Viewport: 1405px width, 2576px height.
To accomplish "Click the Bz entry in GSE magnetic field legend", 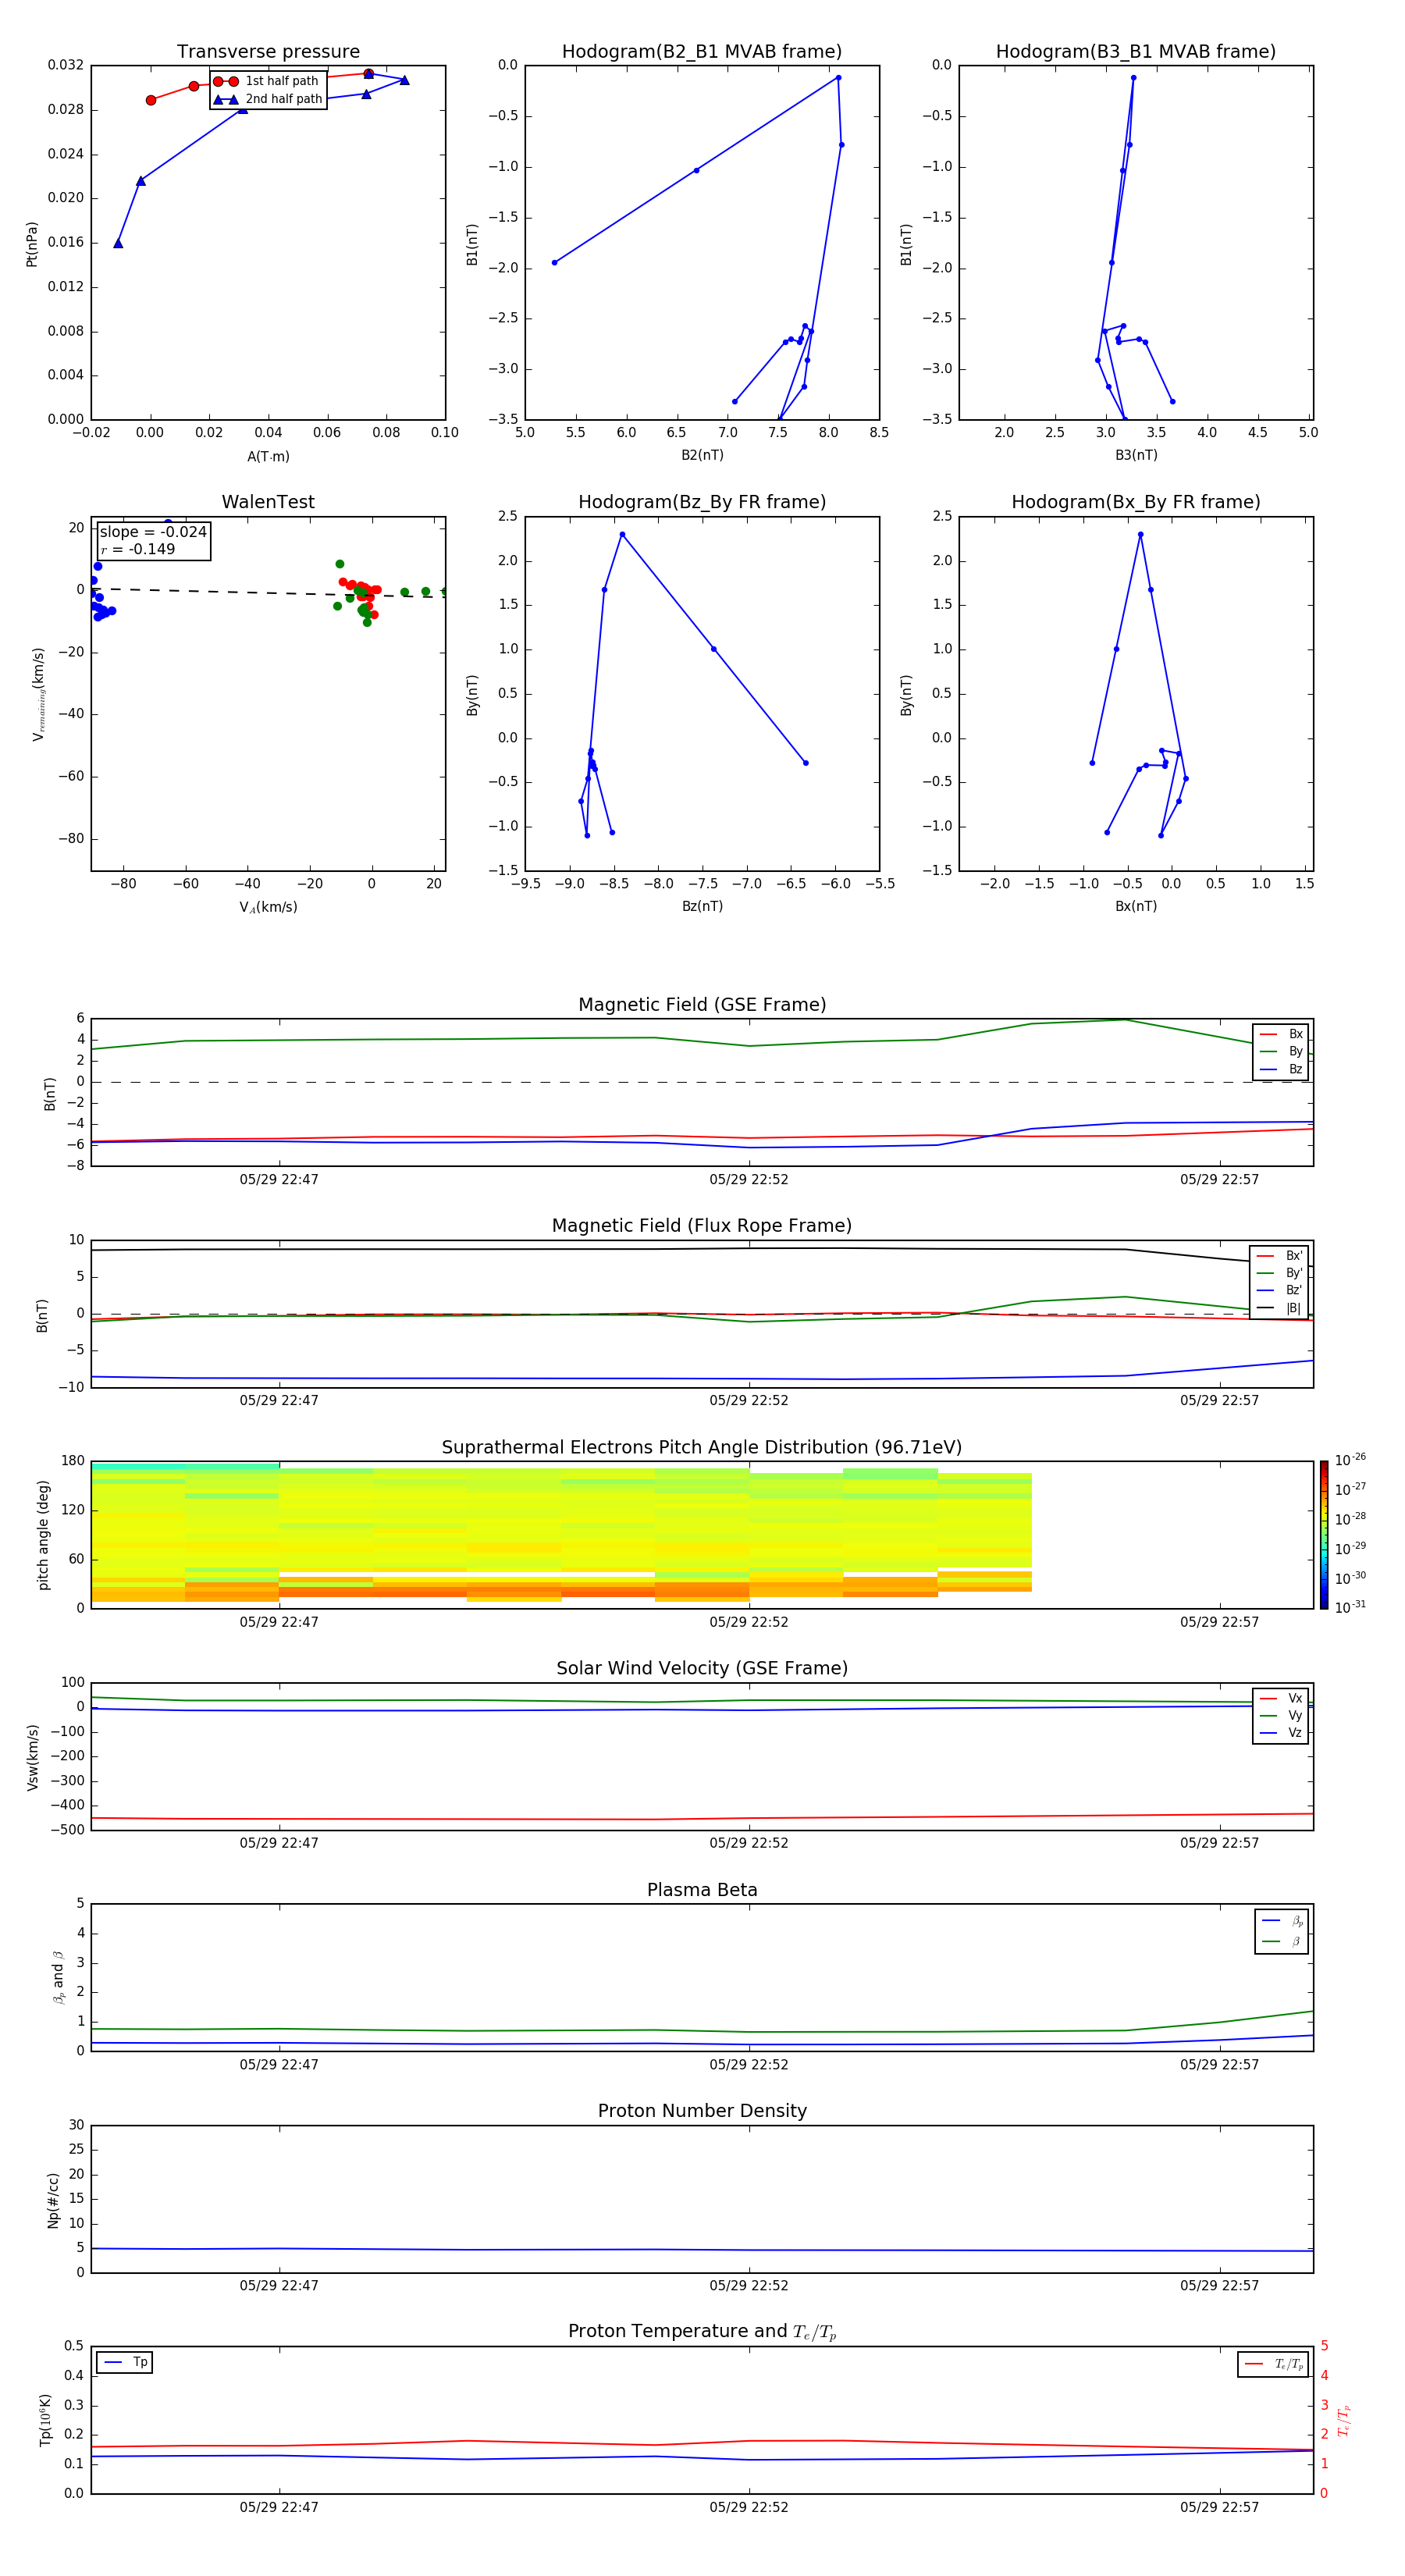I will [x=1281, y=1070].
